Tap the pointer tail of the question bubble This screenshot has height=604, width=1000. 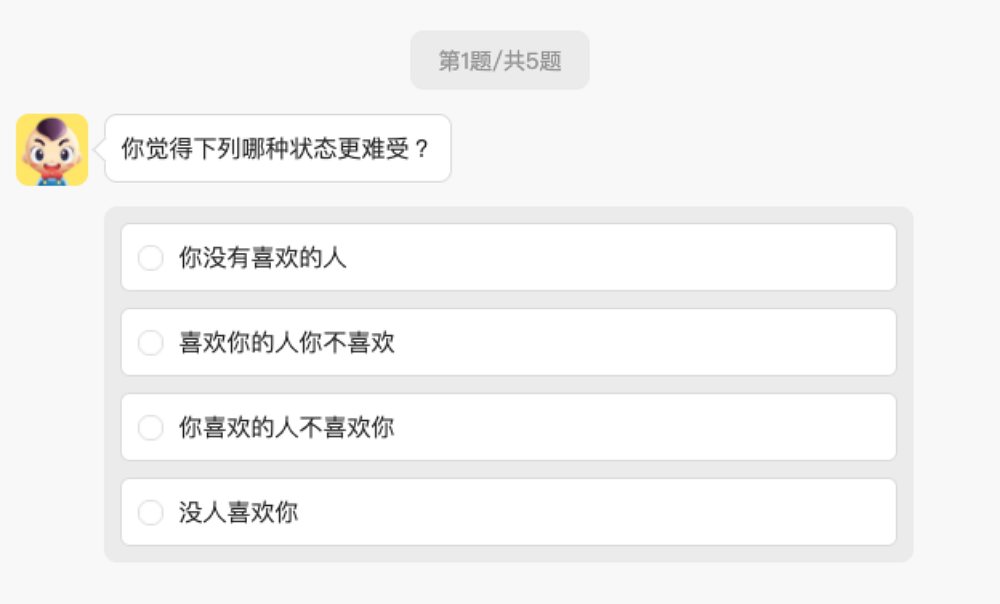(100, 149)
